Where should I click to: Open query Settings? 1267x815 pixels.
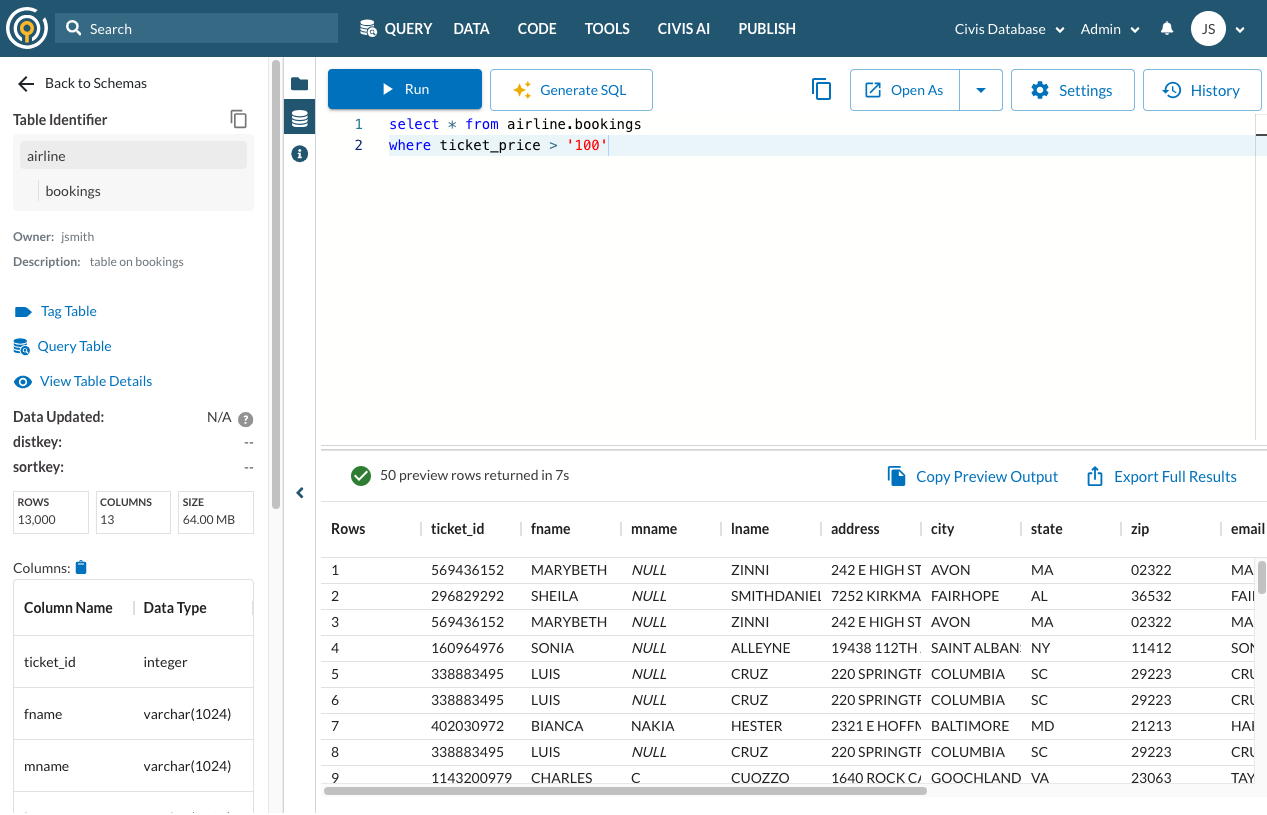coord(1072,90)
